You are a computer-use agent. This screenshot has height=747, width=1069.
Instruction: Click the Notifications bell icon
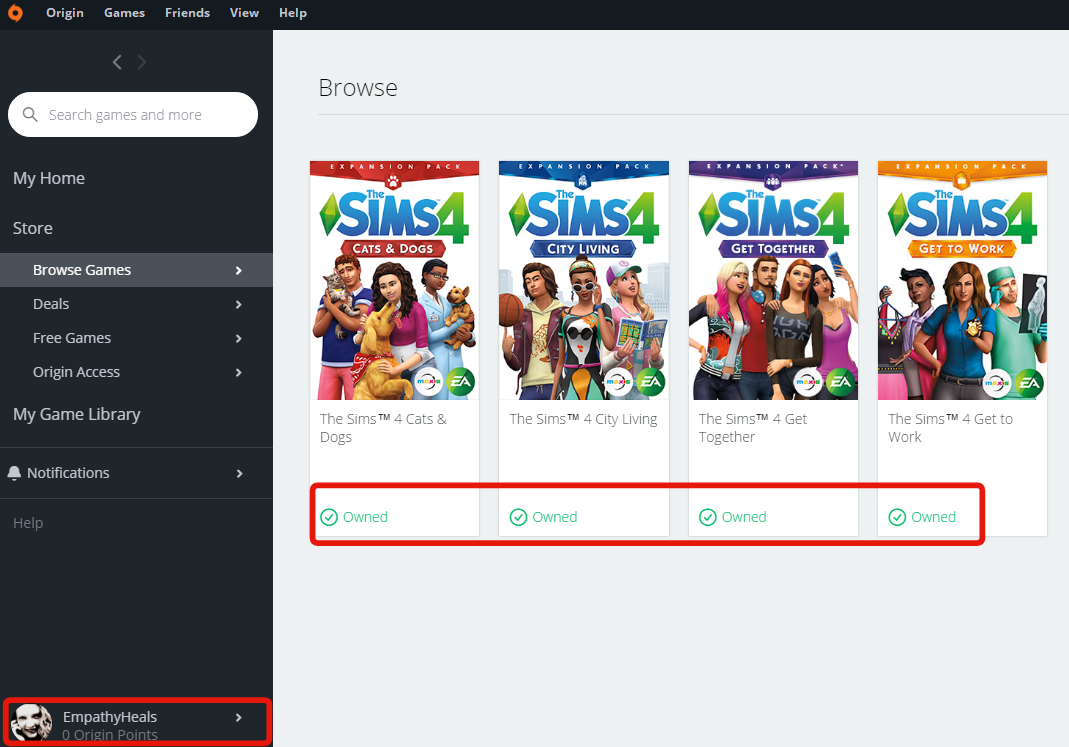14,473
